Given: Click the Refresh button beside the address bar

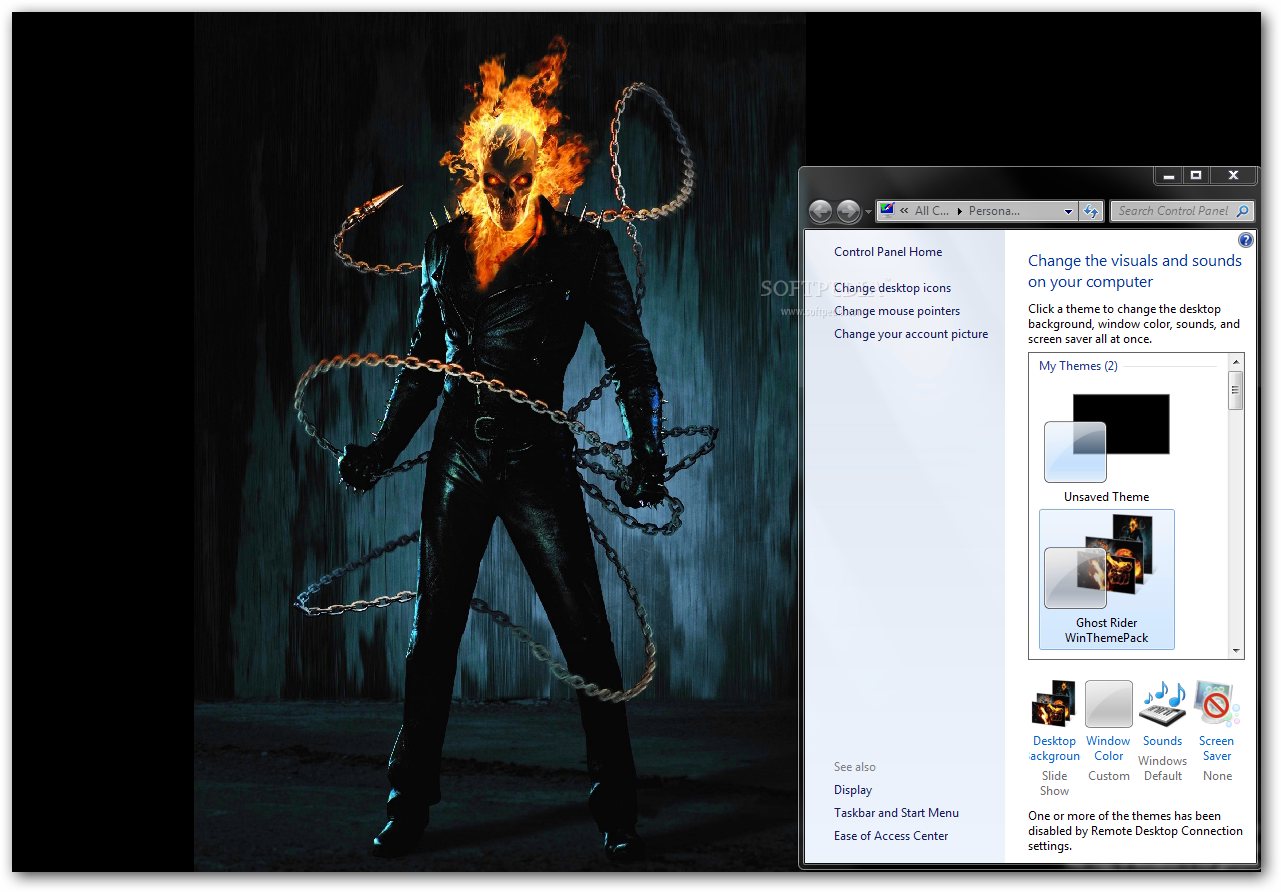Looking at the screenshot, I should click(1091, 211).
